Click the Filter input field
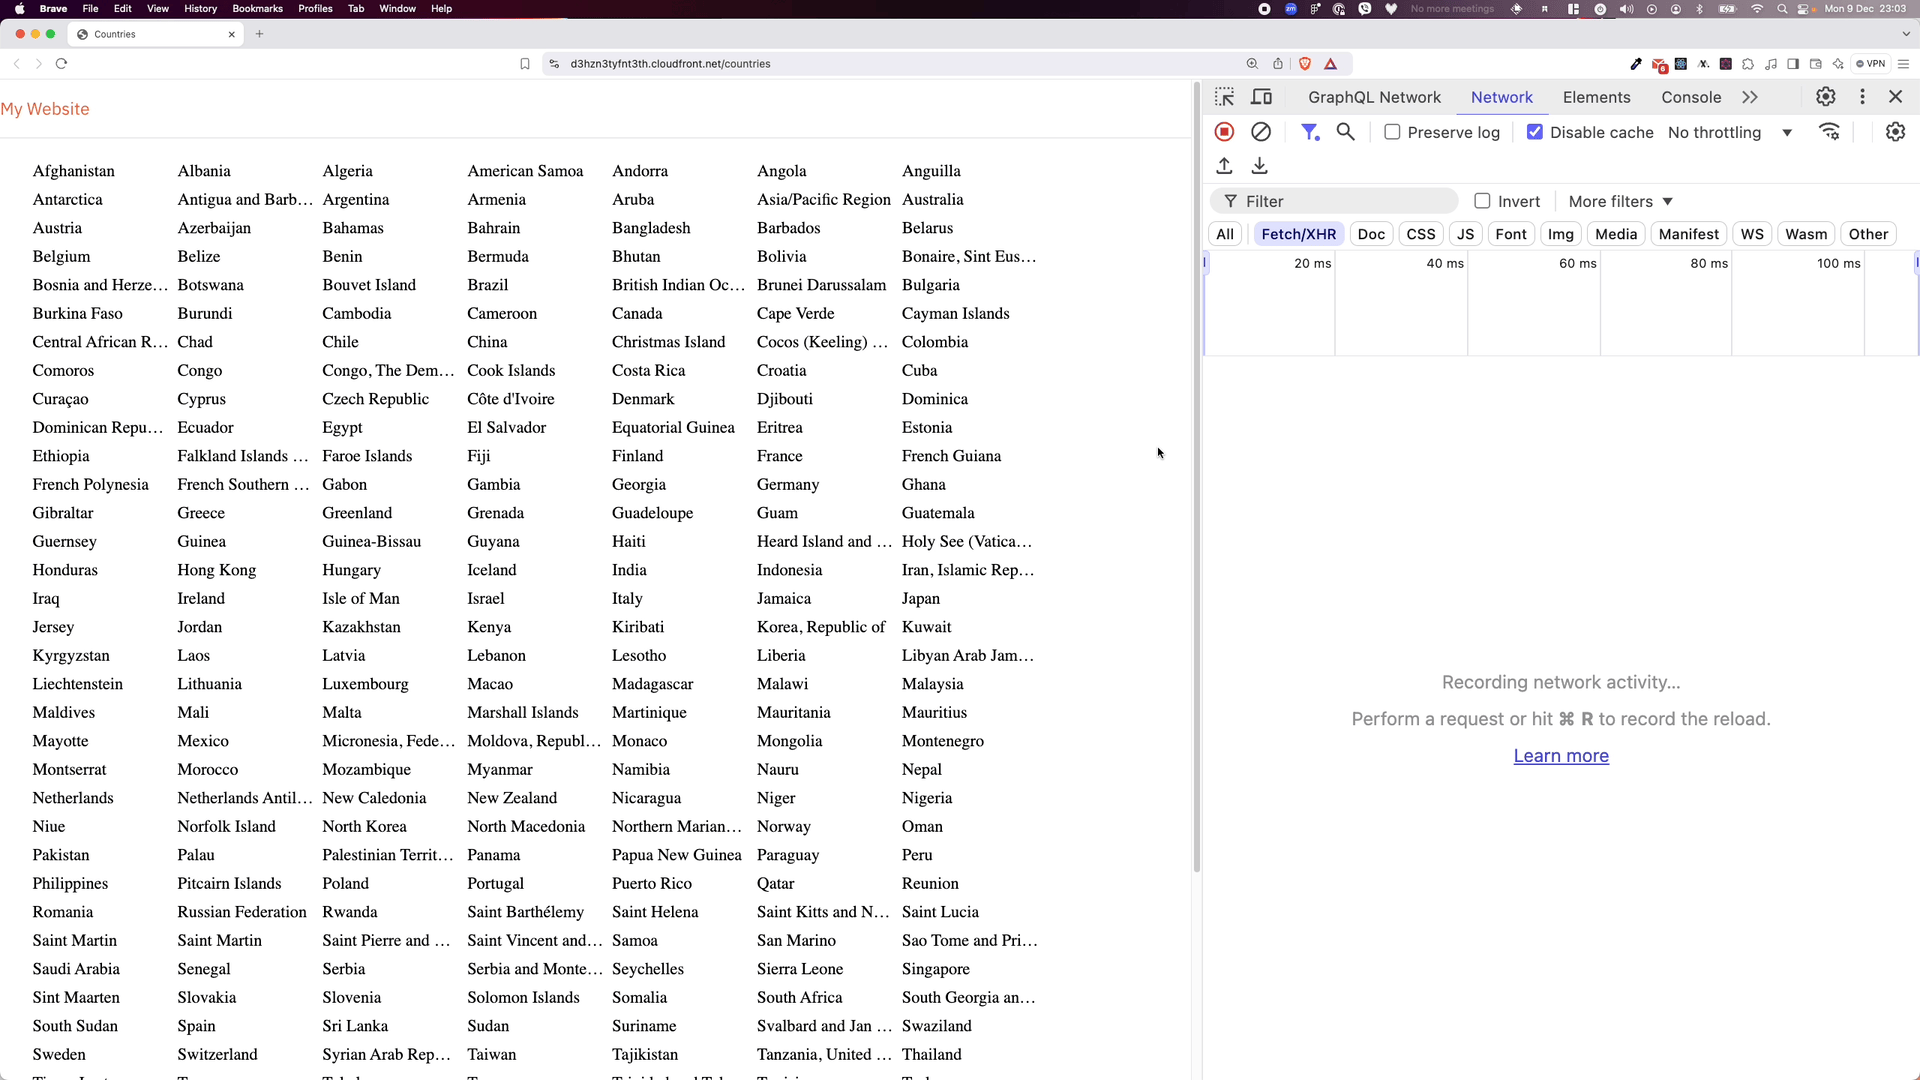This screenshot has height=1080, width=1920. (1345, 200)
